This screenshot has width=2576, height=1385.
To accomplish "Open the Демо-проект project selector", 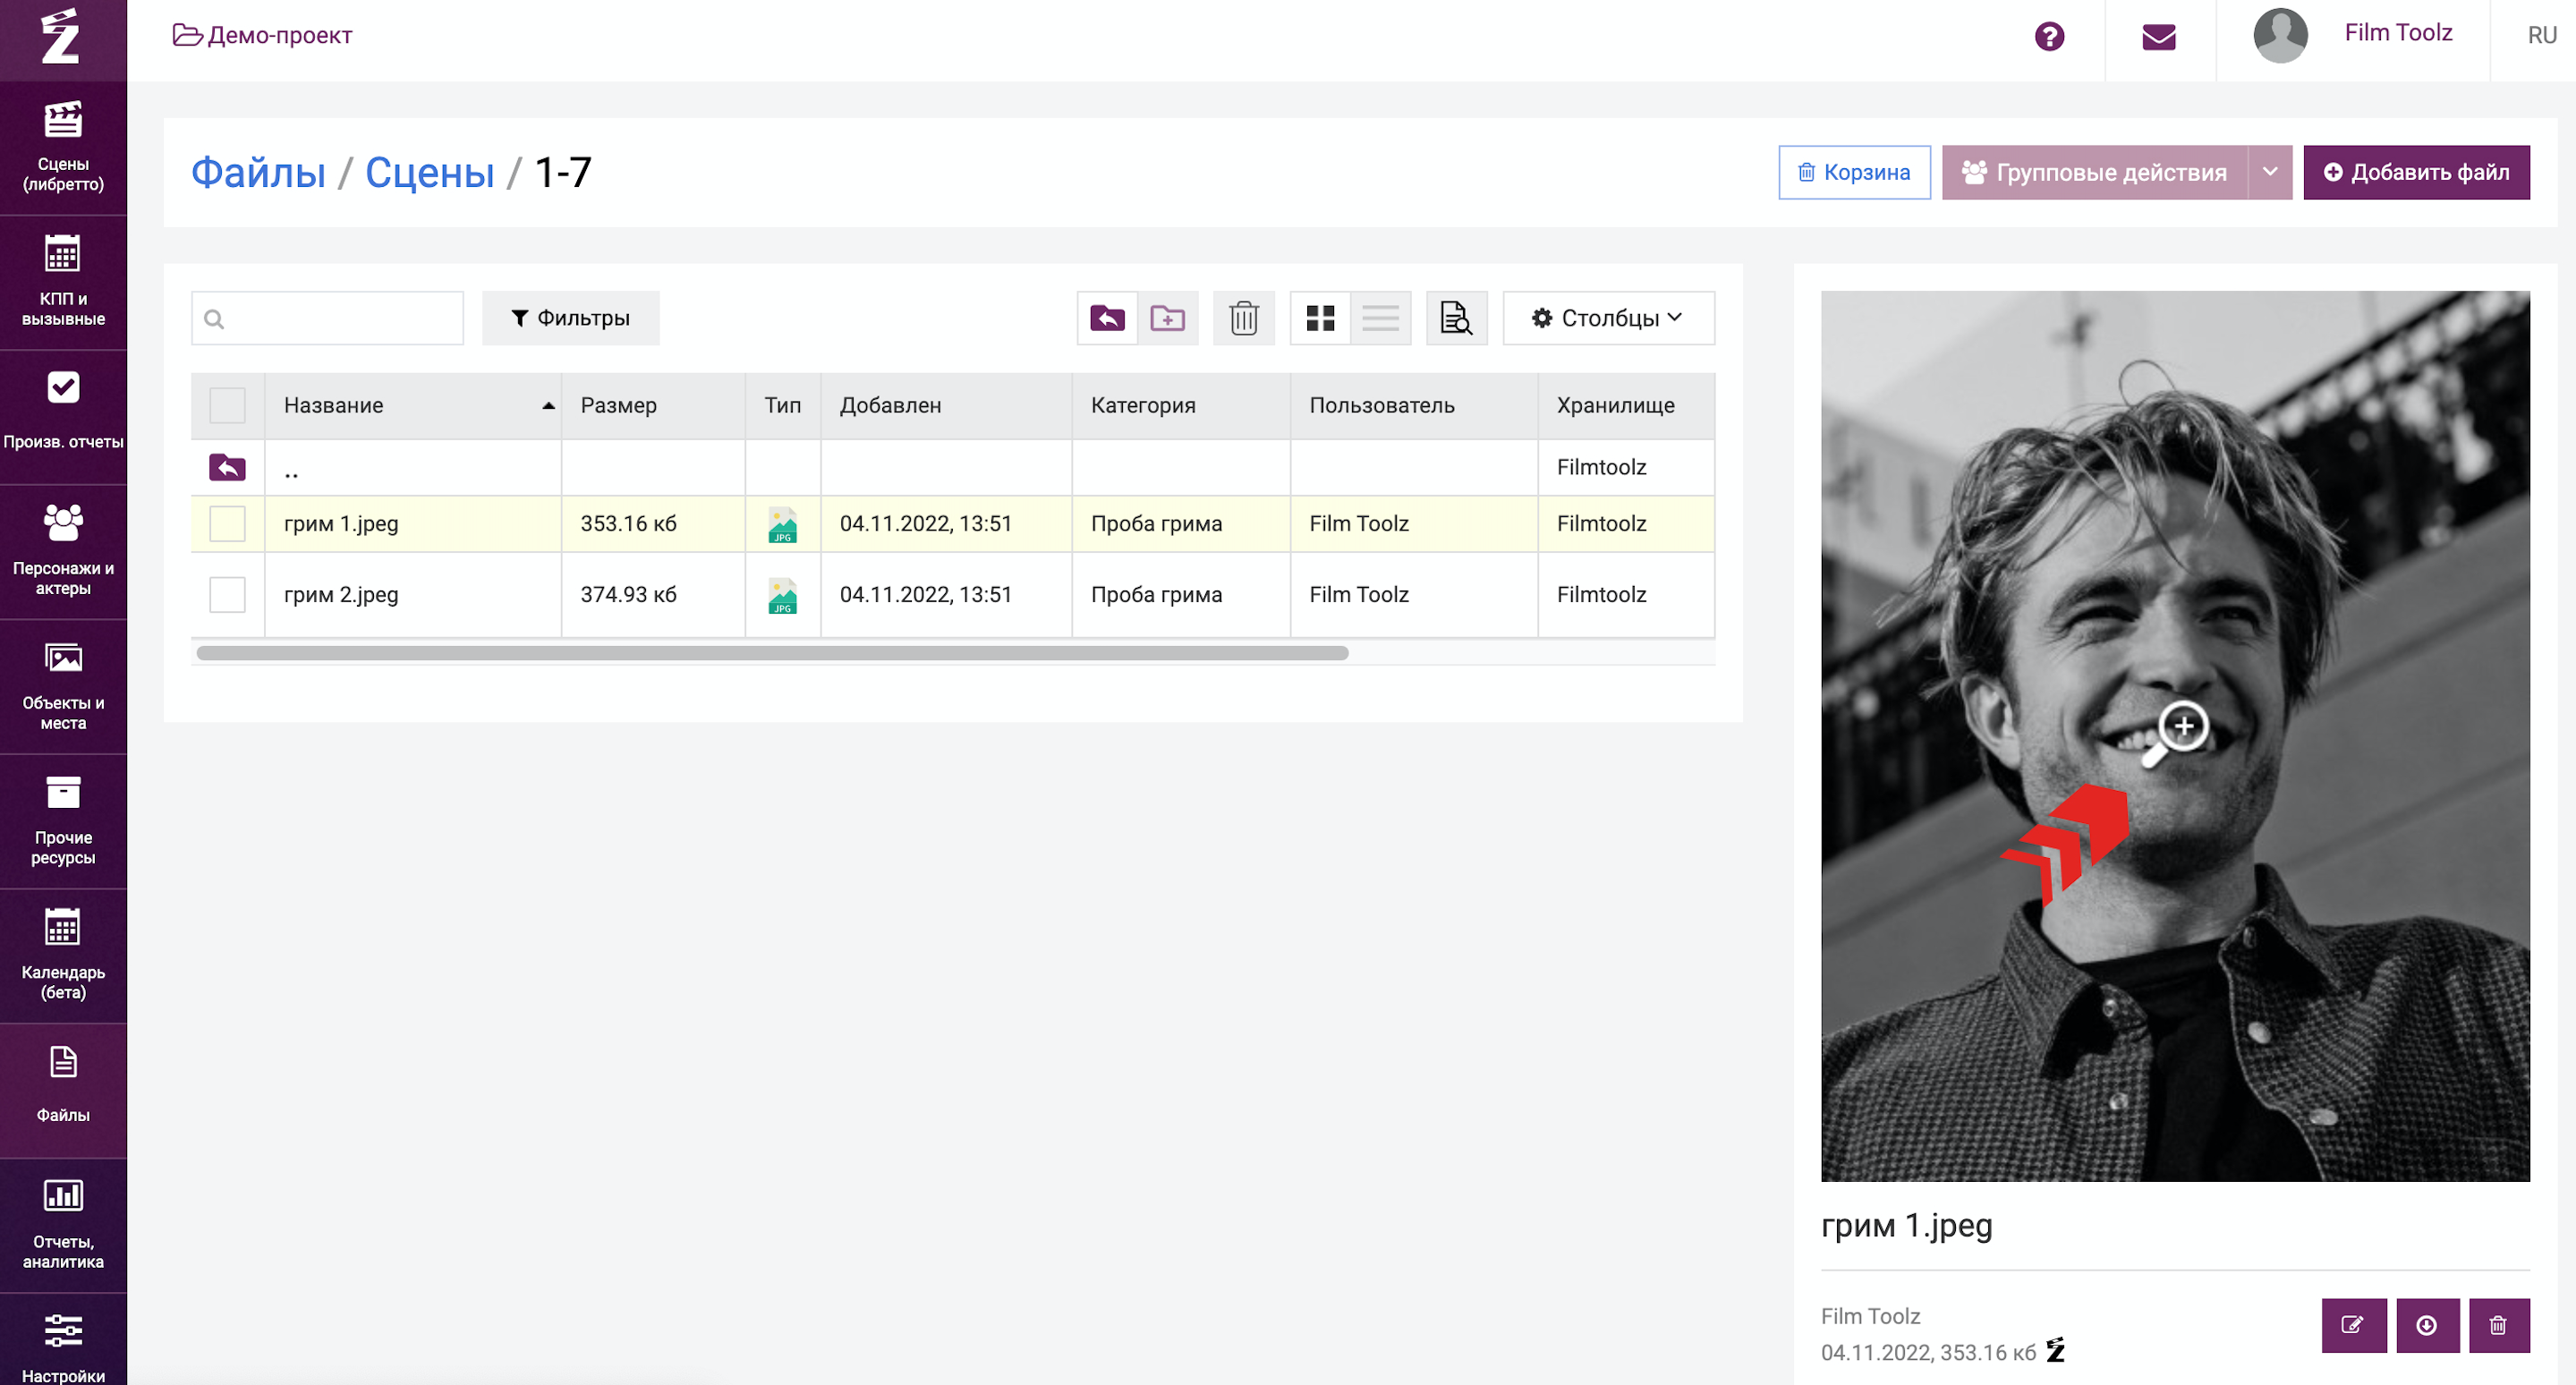I will (x=263, y=35).
